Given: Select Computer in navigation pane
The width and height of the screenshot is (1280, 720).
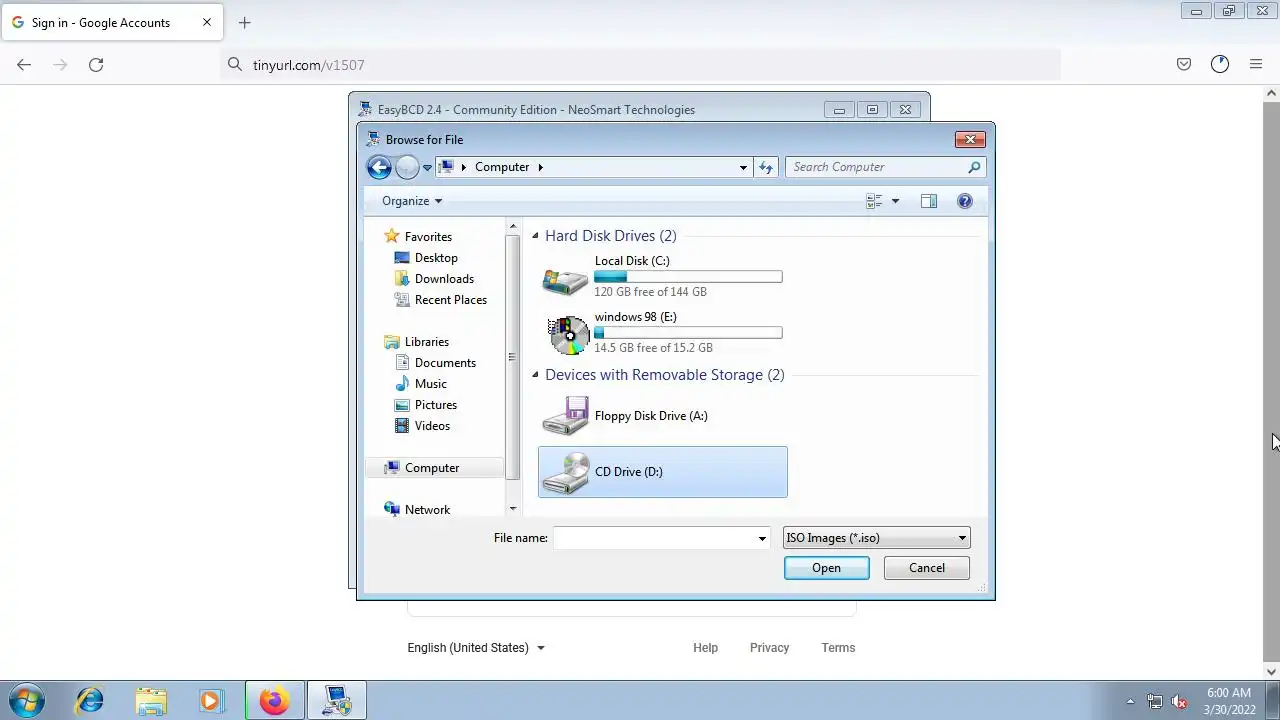Looking at the screenshot, I should tap(432, 468).
